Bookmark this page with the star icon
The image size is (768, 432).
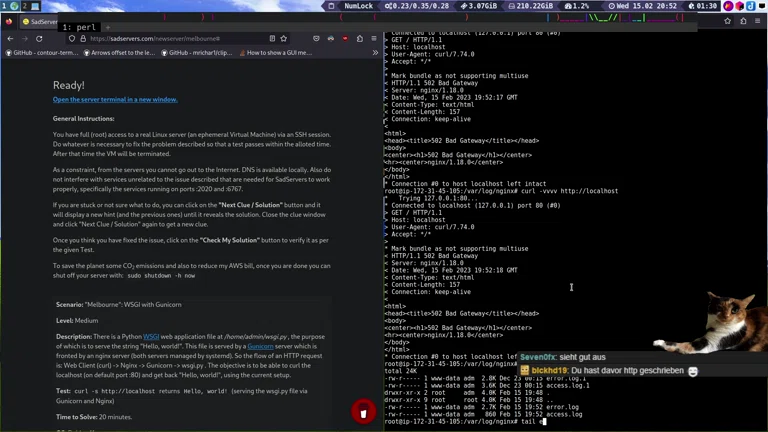click(284, 38)
